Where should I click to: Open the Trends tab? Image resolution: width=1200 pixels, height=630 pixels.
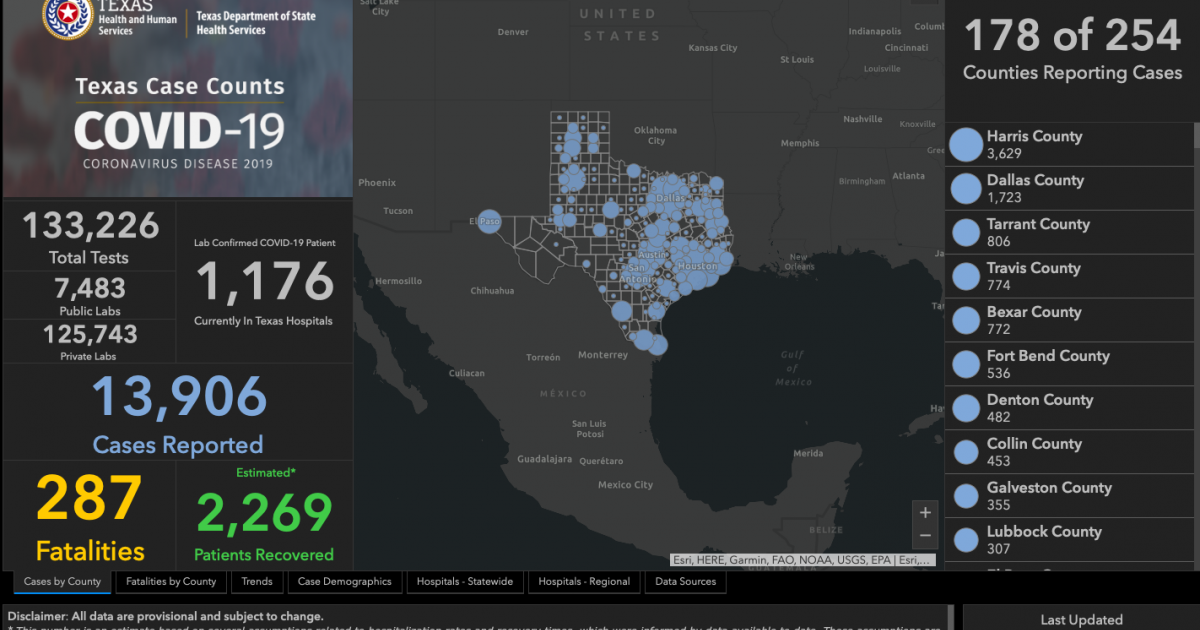click(257, 582)
